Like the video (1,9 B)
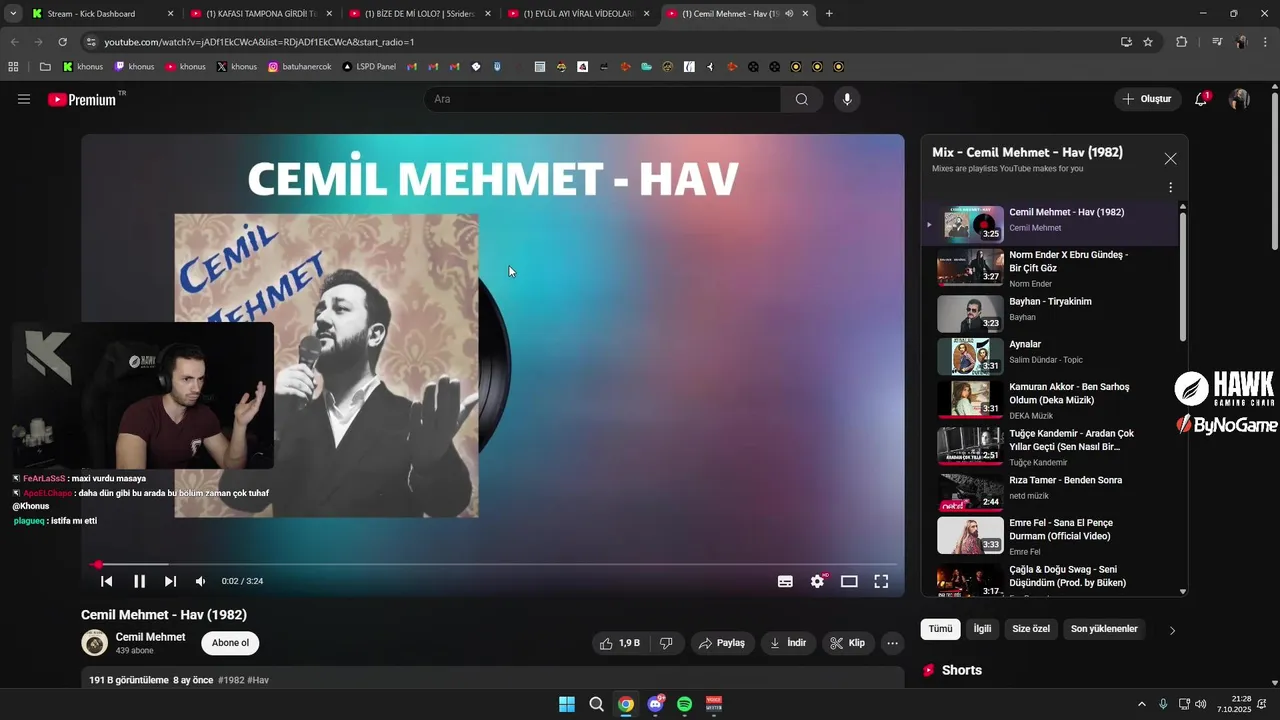 [620, 643]
